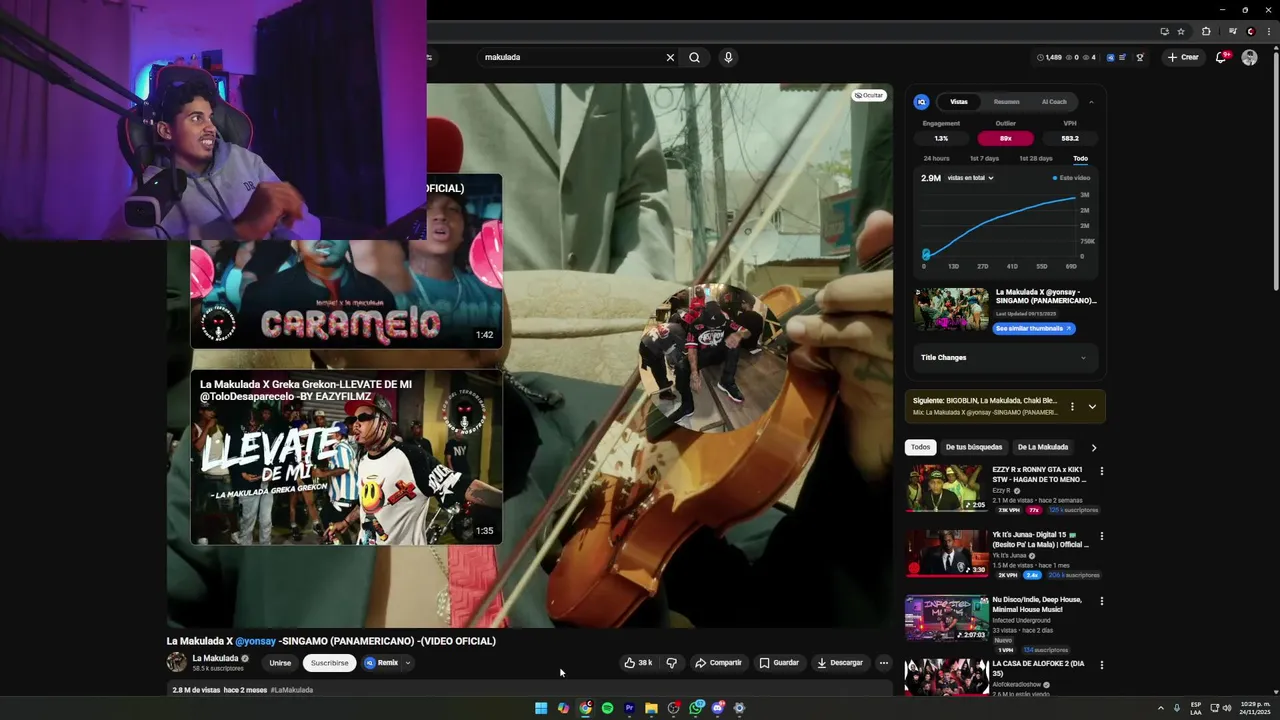Click the VPH 583.2 value
This screenshot has height=720, width=1280.
pos(1070,138)
